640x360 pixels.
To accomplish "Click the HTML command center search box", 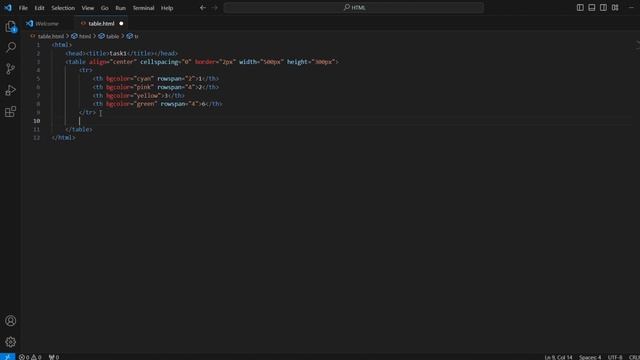I will coord(353,7).
